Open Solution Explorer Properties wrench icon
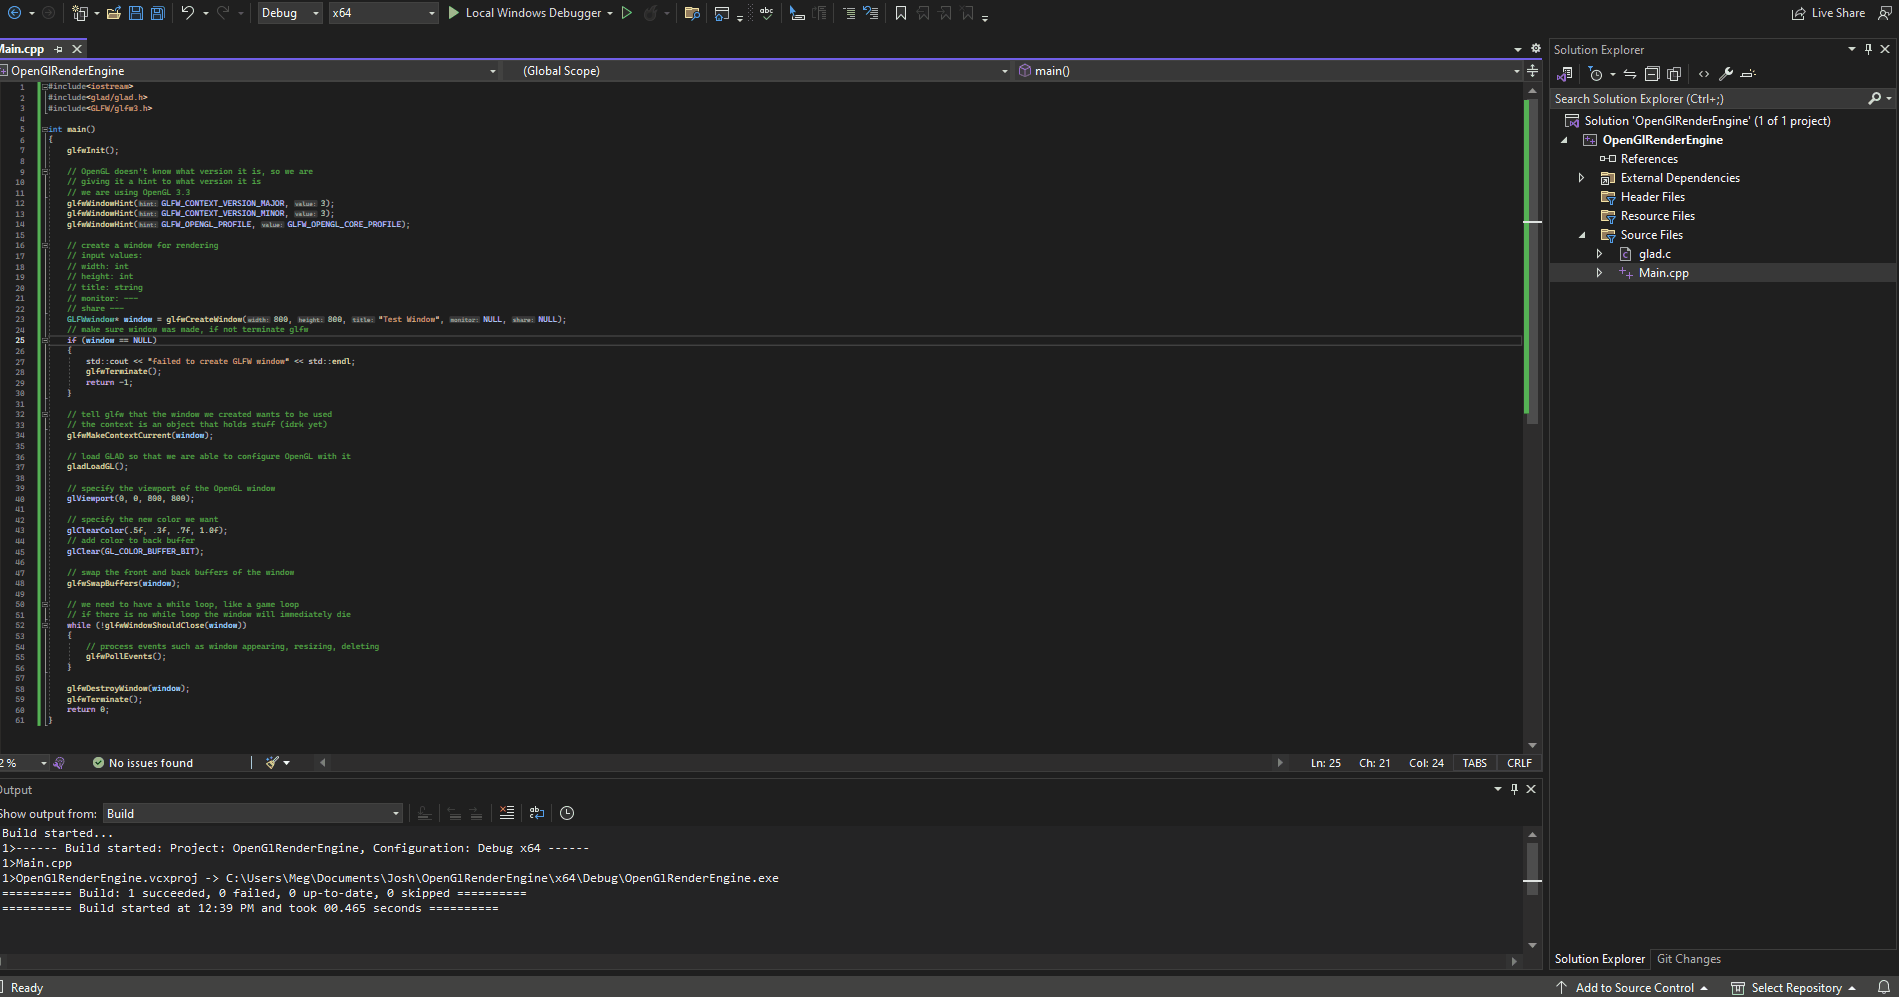 [x=1726, y=73]
